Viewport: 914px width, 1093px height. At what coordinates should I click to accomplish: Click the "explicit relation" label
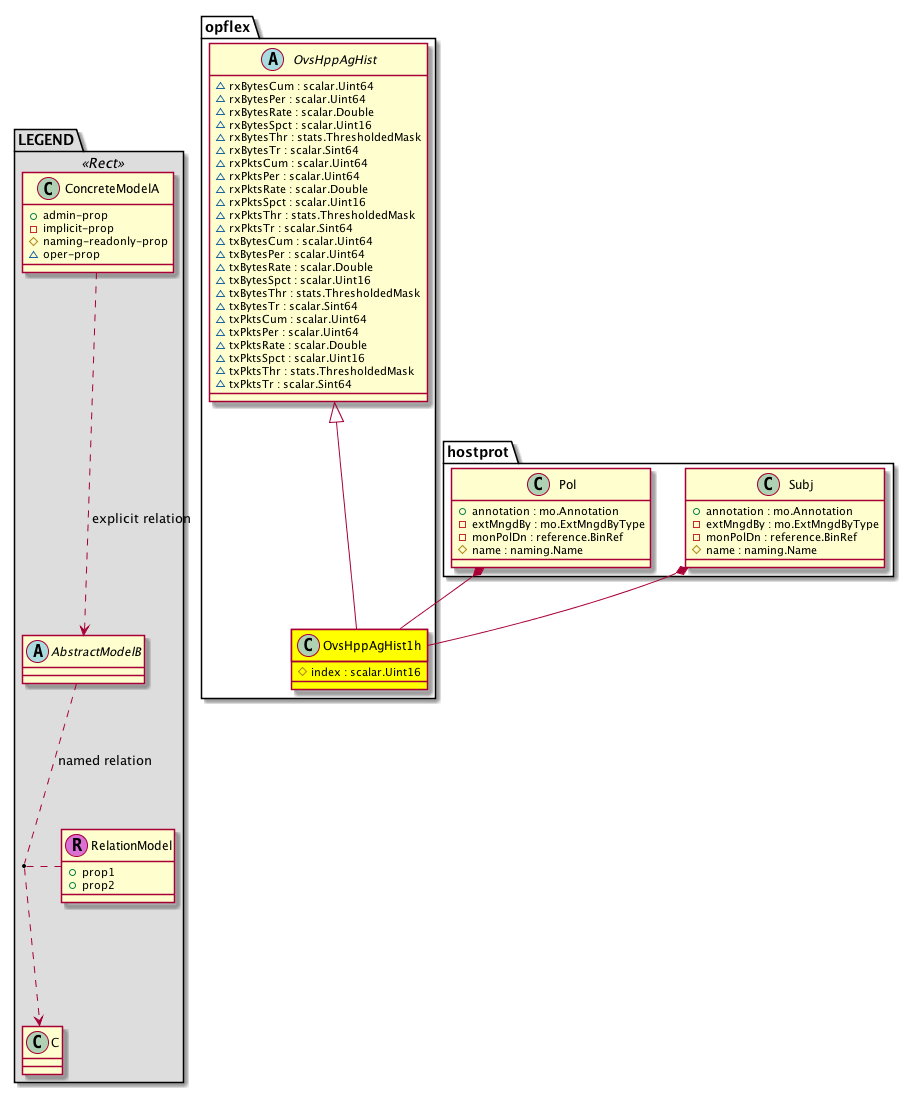click(x=140, y=519)
